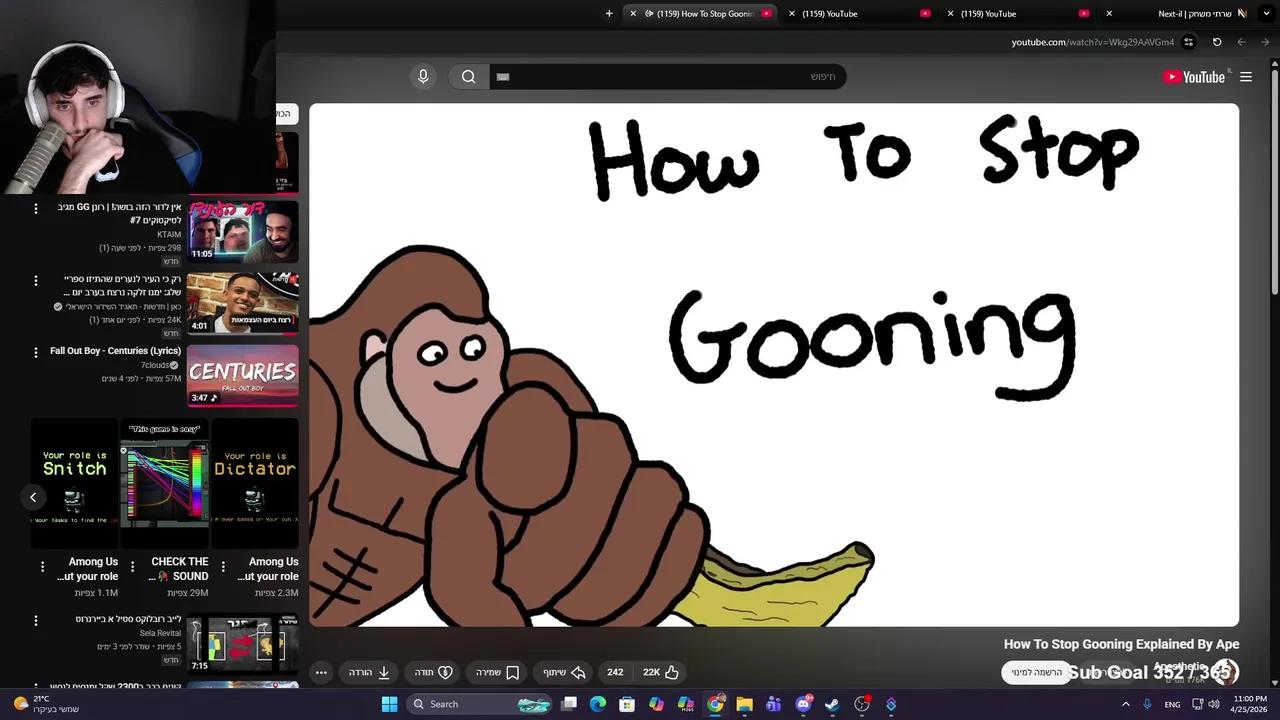1280x720 pixels.
Task: Open KTAIM channel link
Action: (169, 234)
